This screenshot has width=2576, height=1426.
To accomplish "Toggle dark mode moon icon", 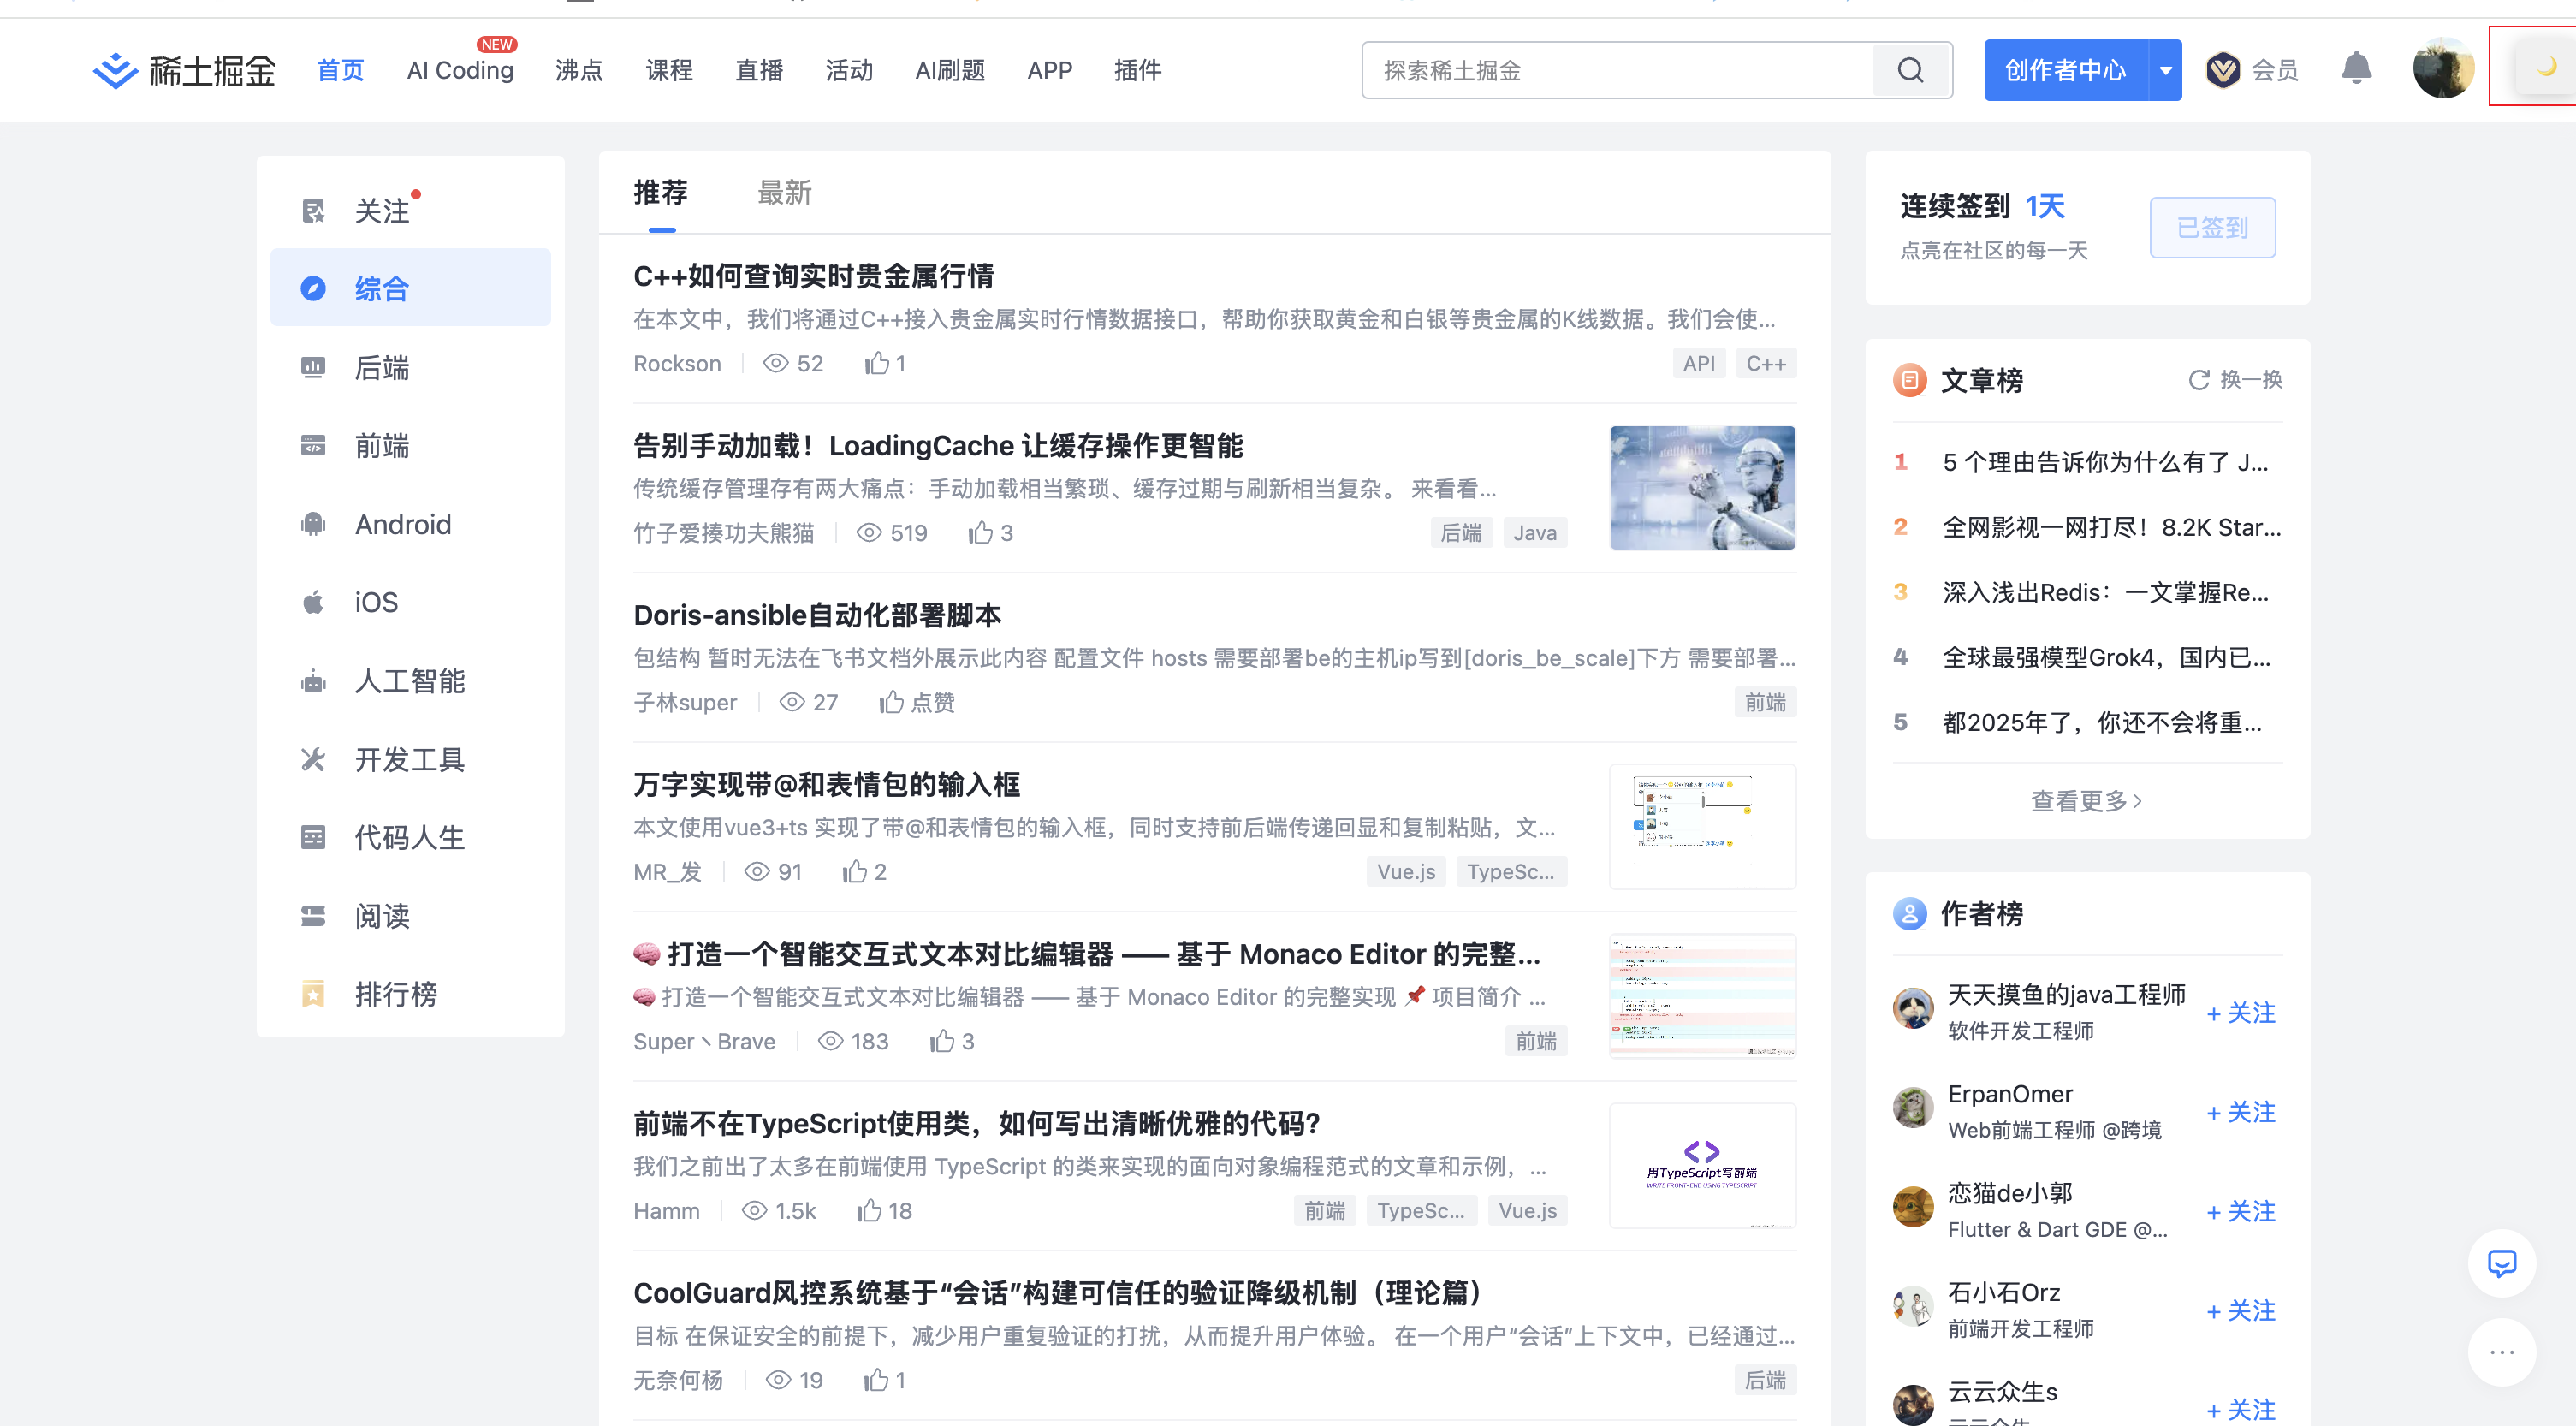I will tap(2546, 67).
